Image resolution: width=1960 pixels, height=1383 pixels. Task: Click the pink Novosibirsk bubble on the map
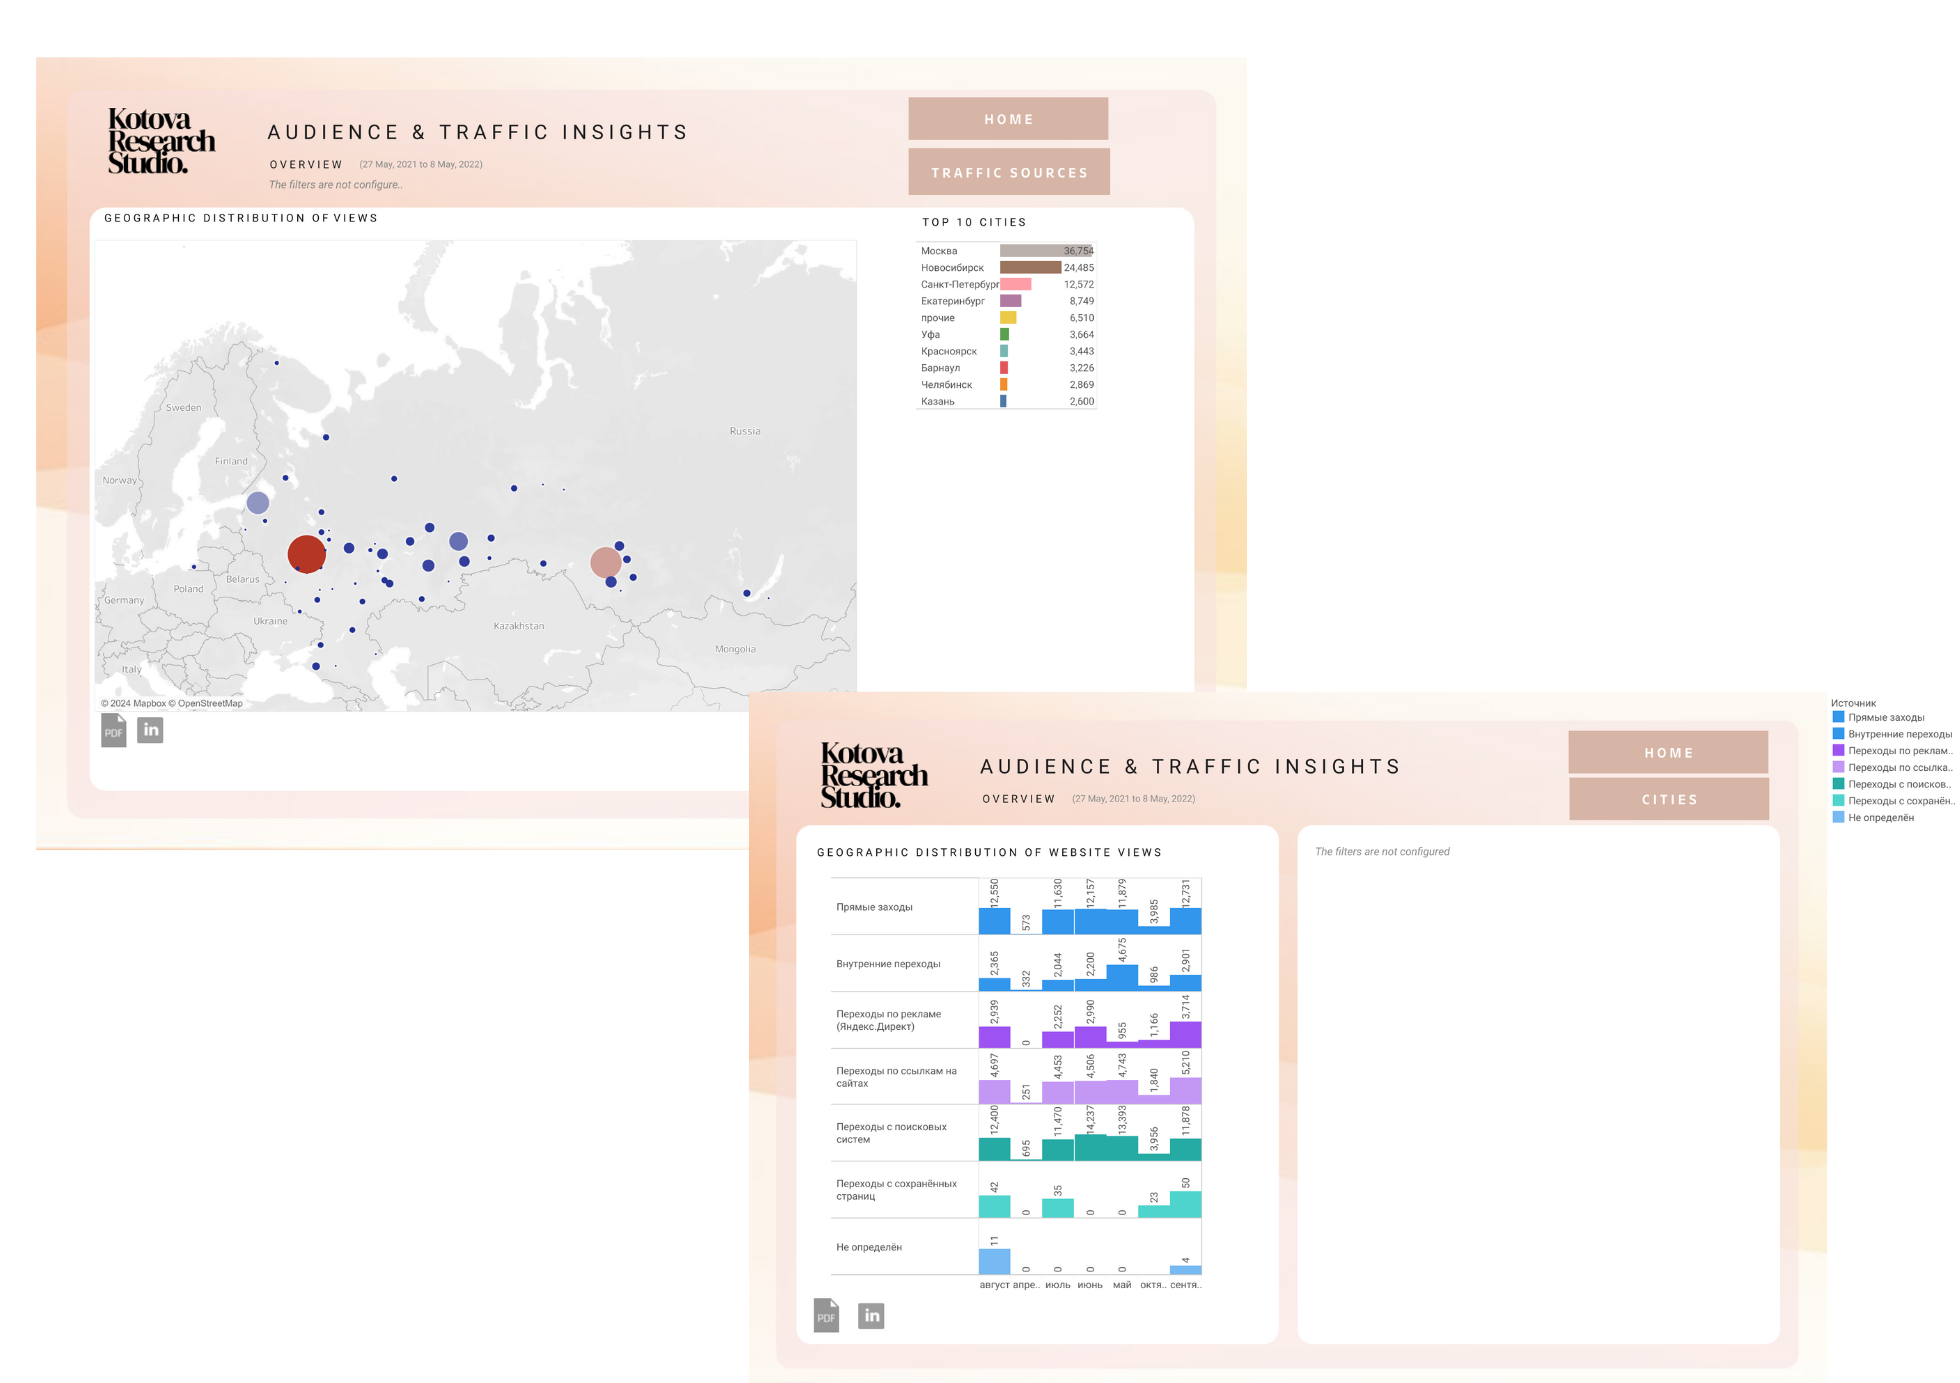pyautogui.click(x=605, y=562)
